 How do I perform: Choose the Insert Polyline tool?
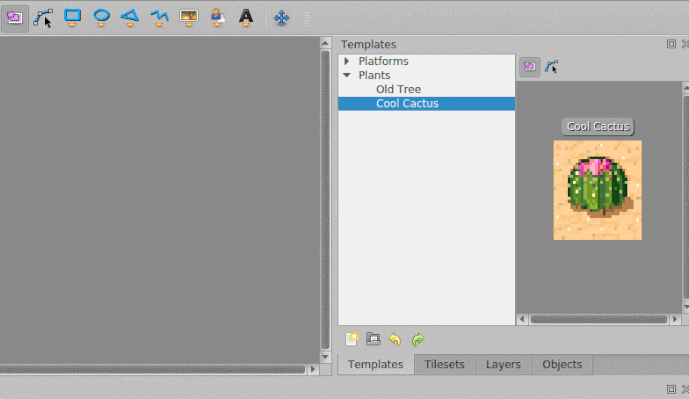(159, 18)
